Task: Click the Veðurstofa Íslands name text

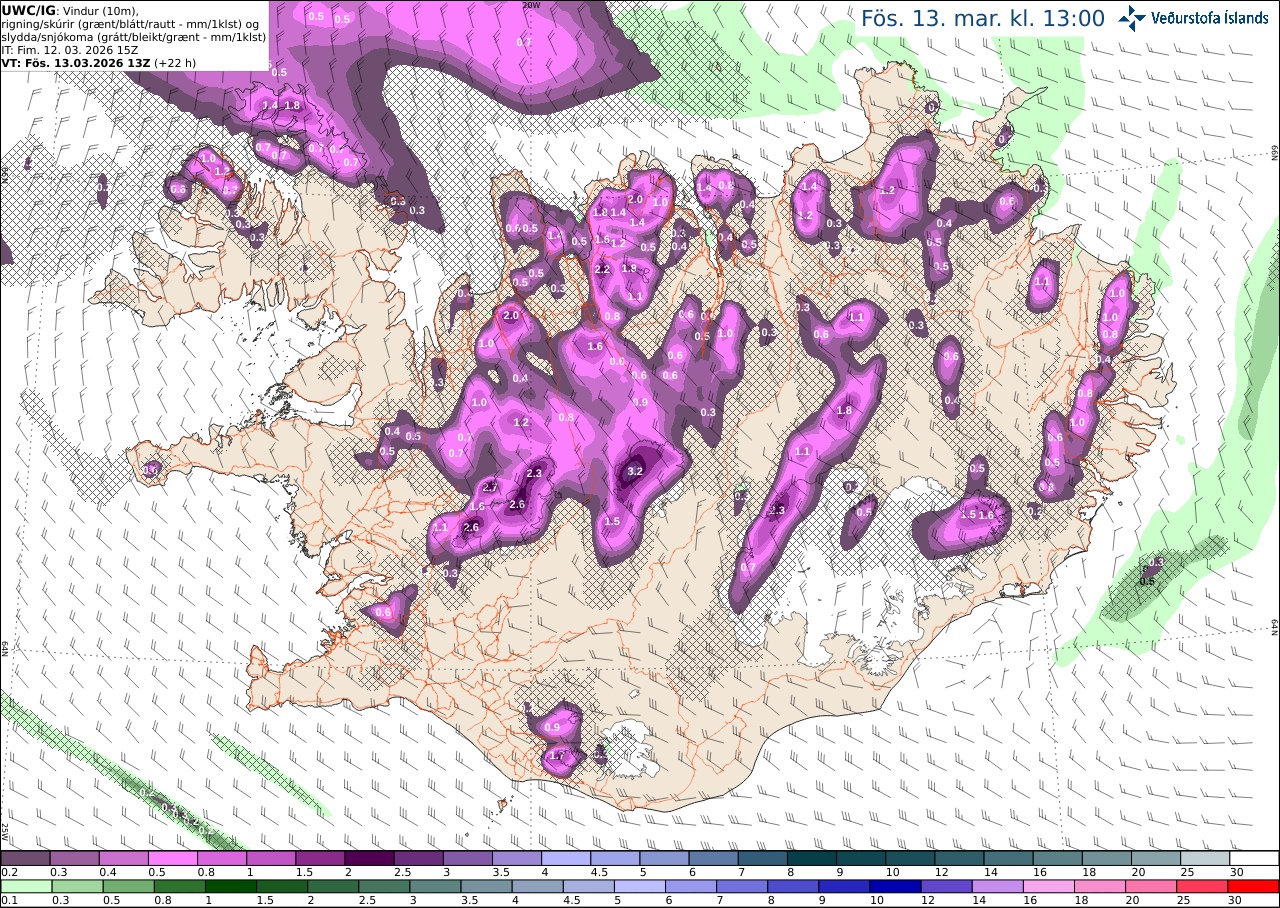Action: pos(1210,17)
